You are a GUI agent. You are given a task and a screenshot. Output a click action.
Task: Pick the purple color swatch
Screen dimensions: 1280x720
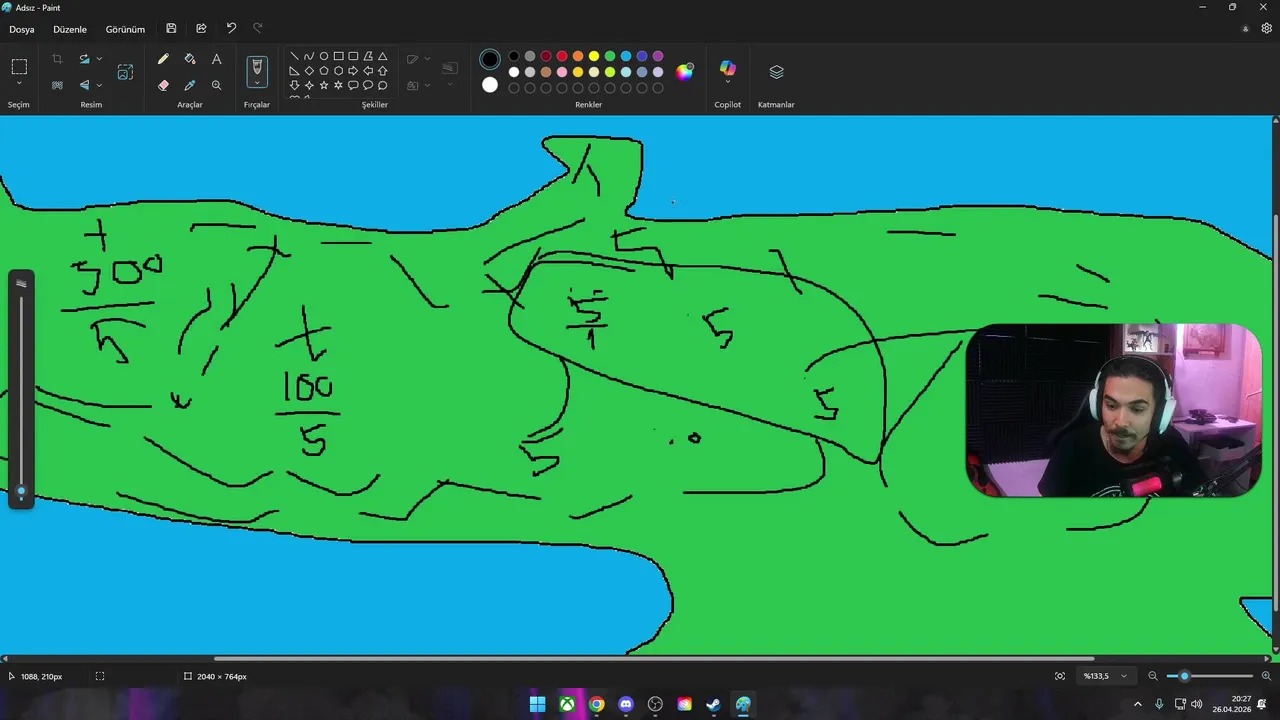(658, 56)
